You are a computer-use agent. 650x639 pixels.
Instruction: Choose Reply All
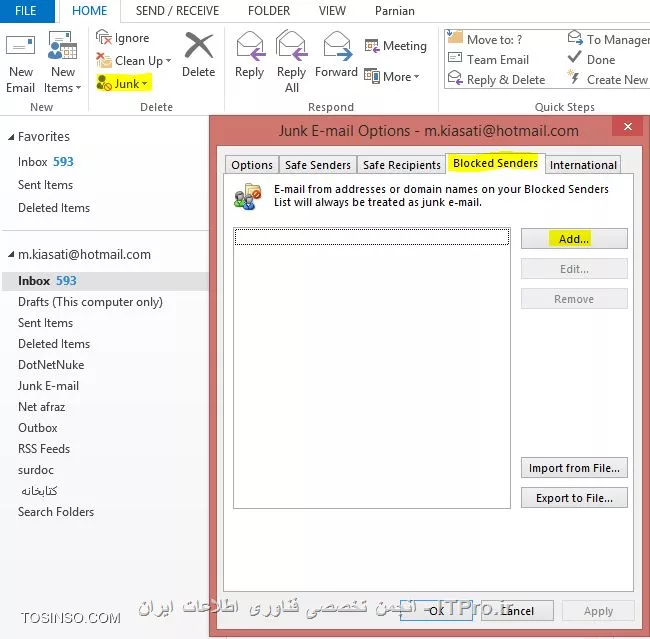coord(291,62)
